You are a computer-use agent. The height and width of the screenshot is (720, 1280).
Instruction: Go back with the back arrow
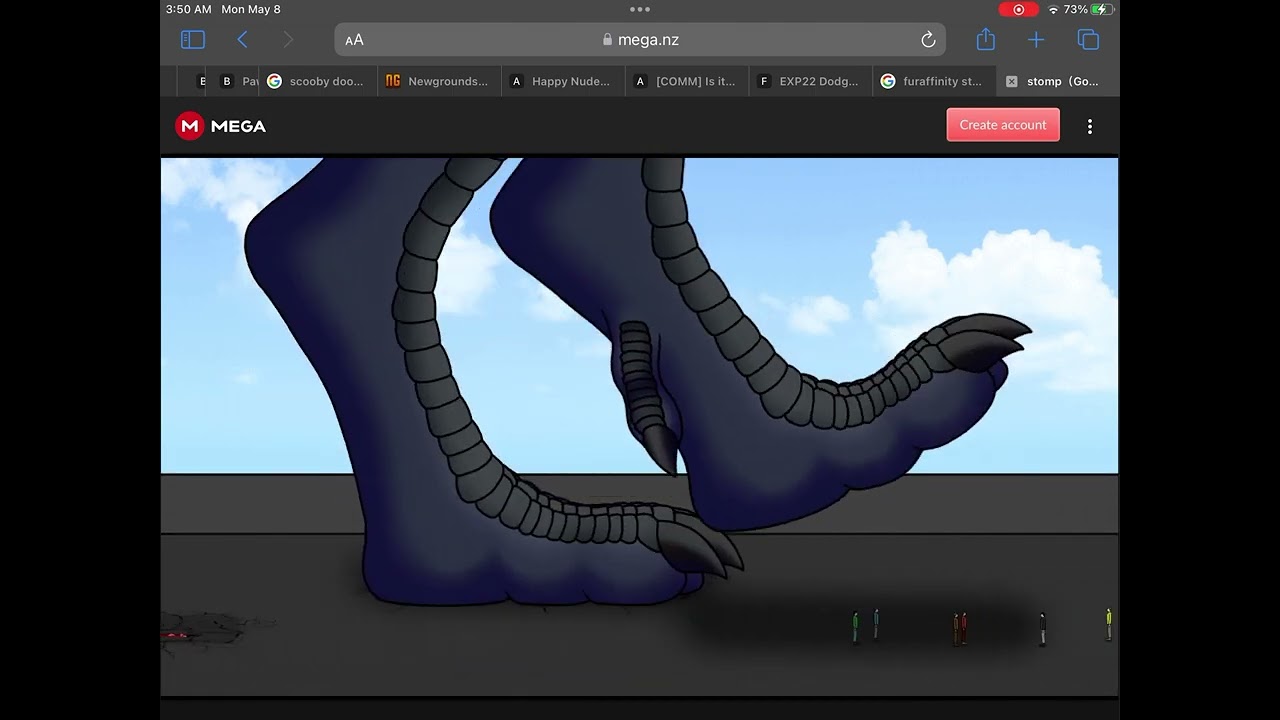point(242,40)
